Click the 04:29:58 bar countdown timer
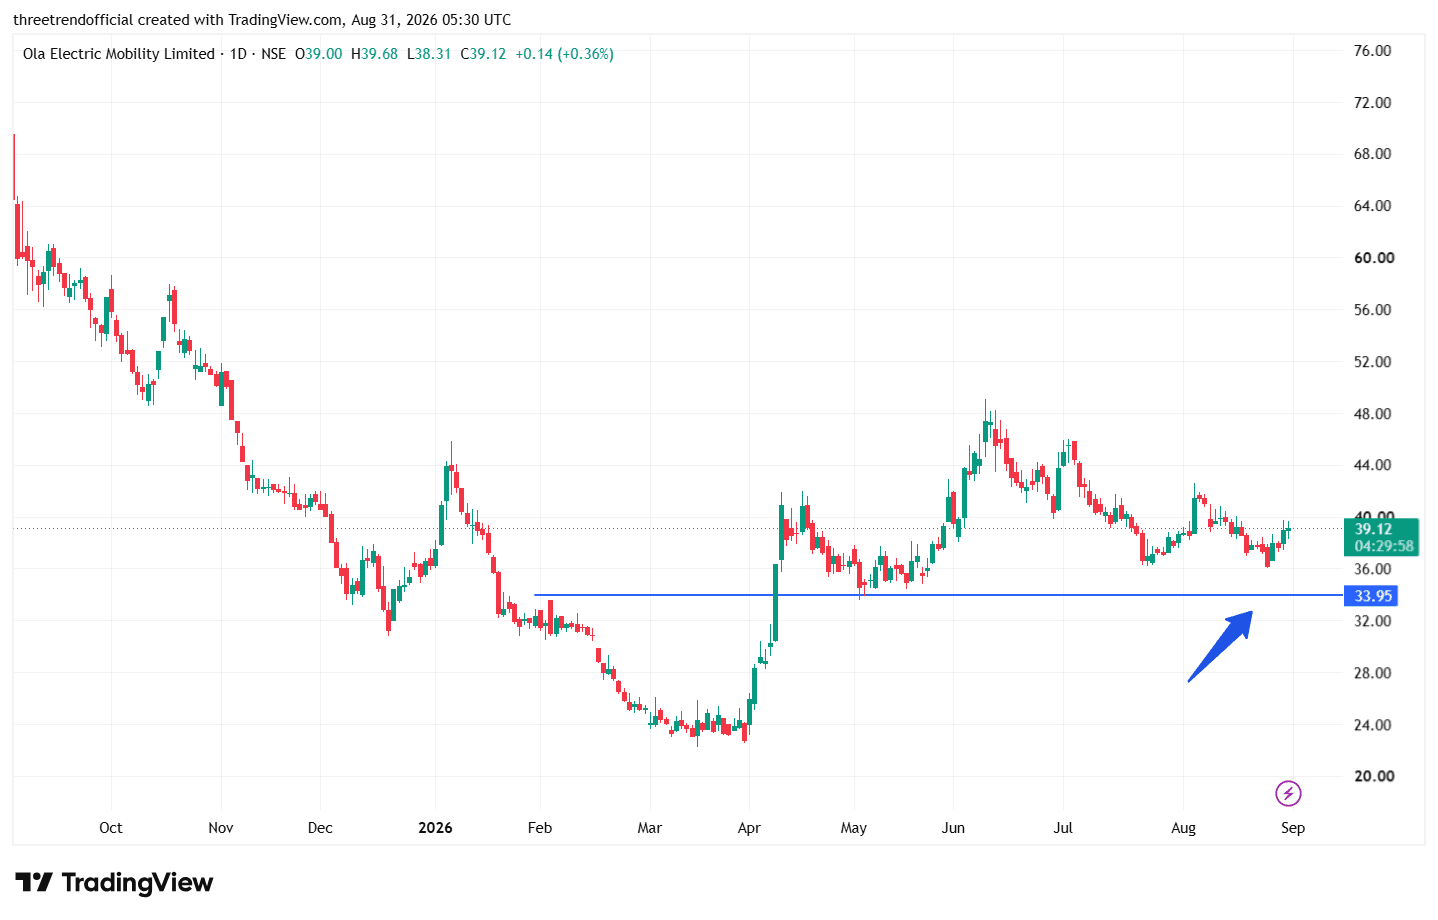 tap(1384, 546)
